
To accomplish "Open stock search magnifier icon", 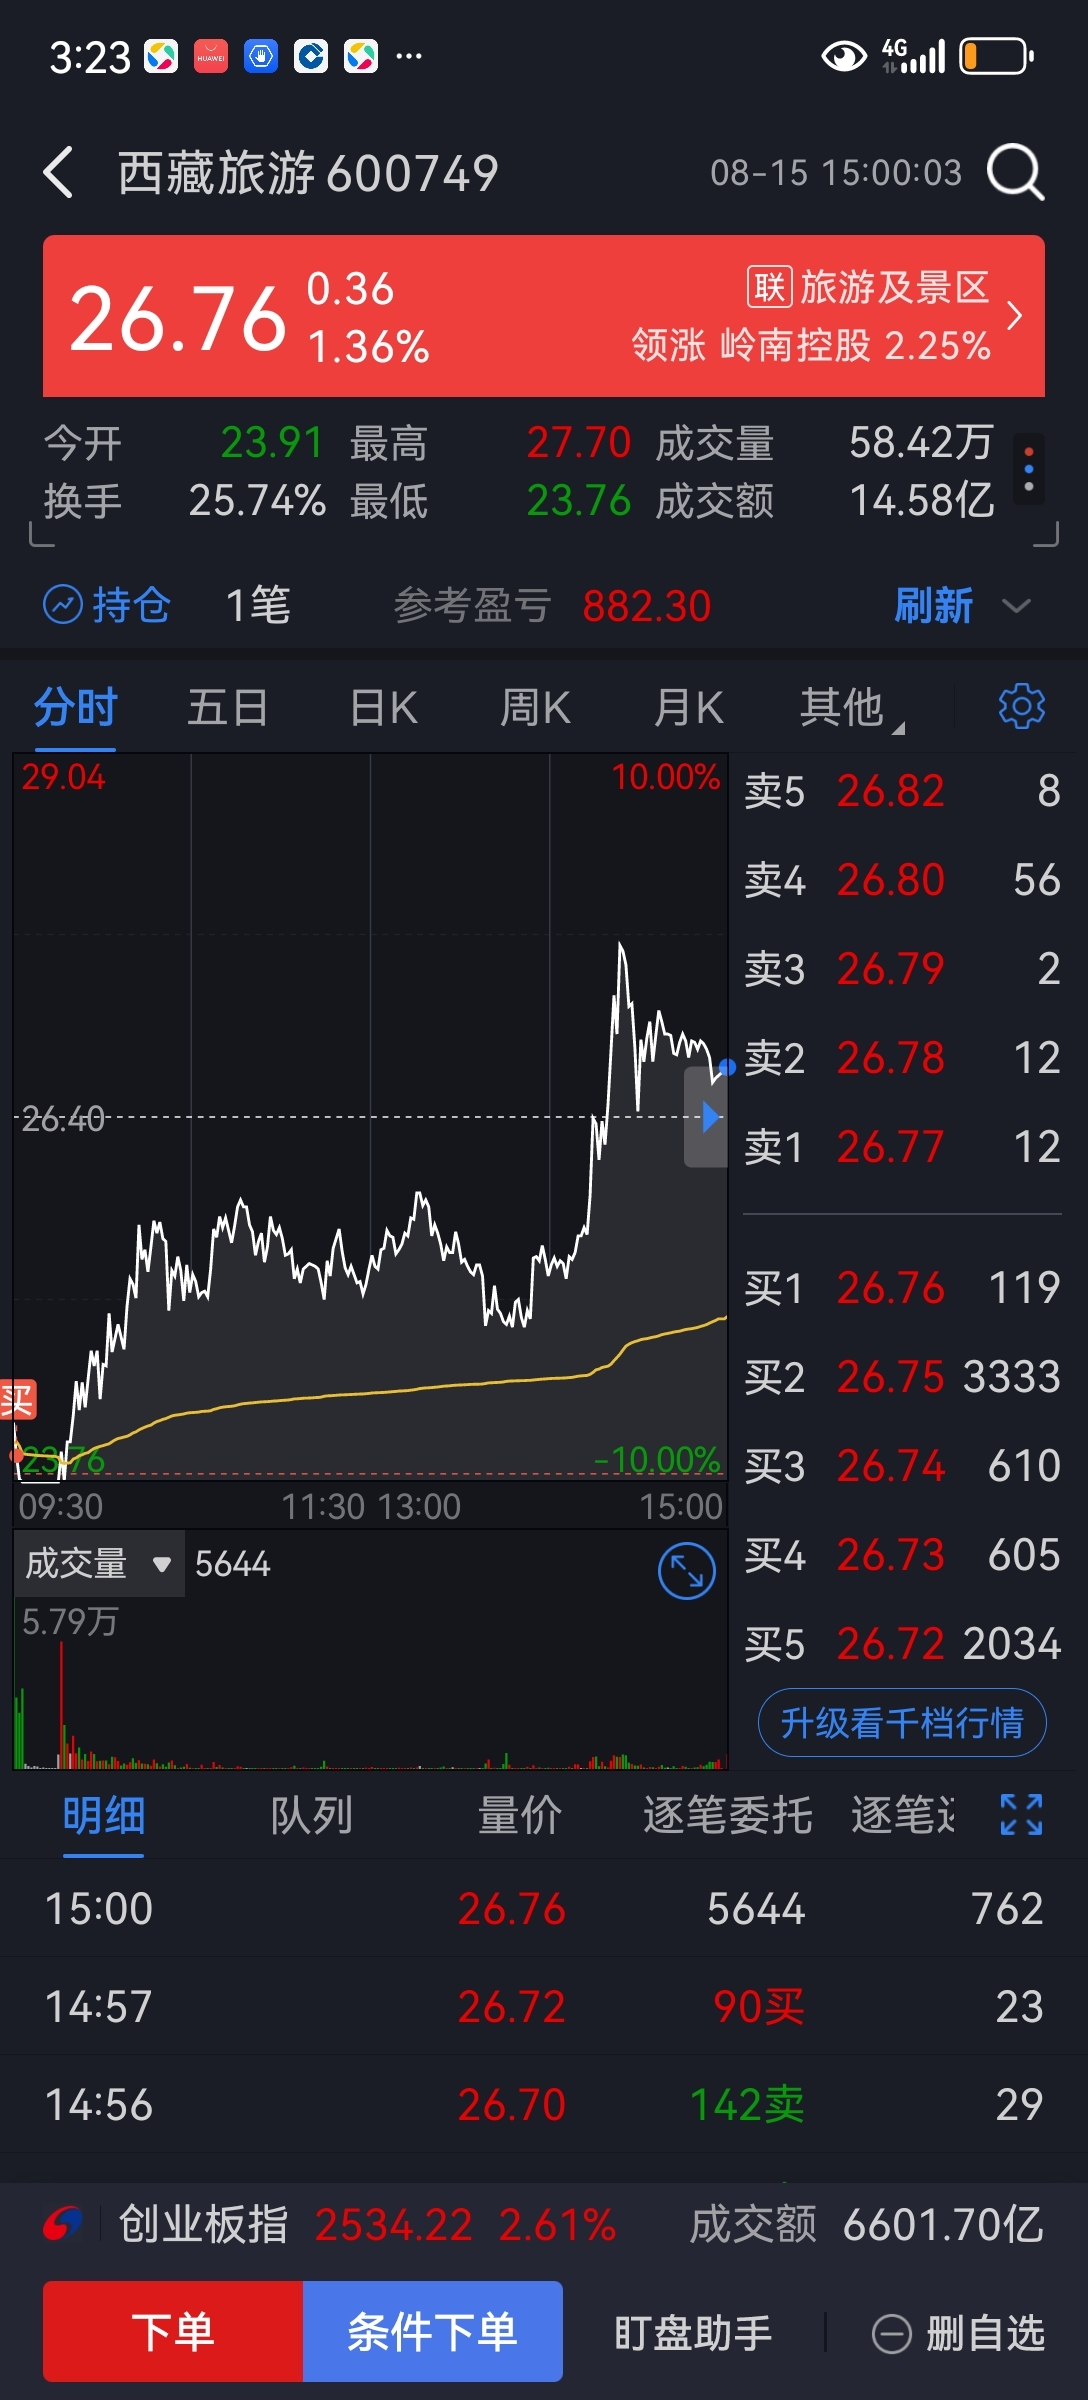I will (x=1015, y=172).
